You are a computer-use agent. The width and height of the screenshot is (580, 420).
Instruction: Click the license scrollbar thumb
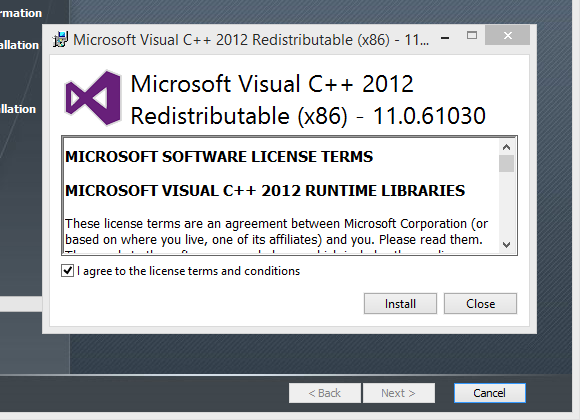point(506,164)
